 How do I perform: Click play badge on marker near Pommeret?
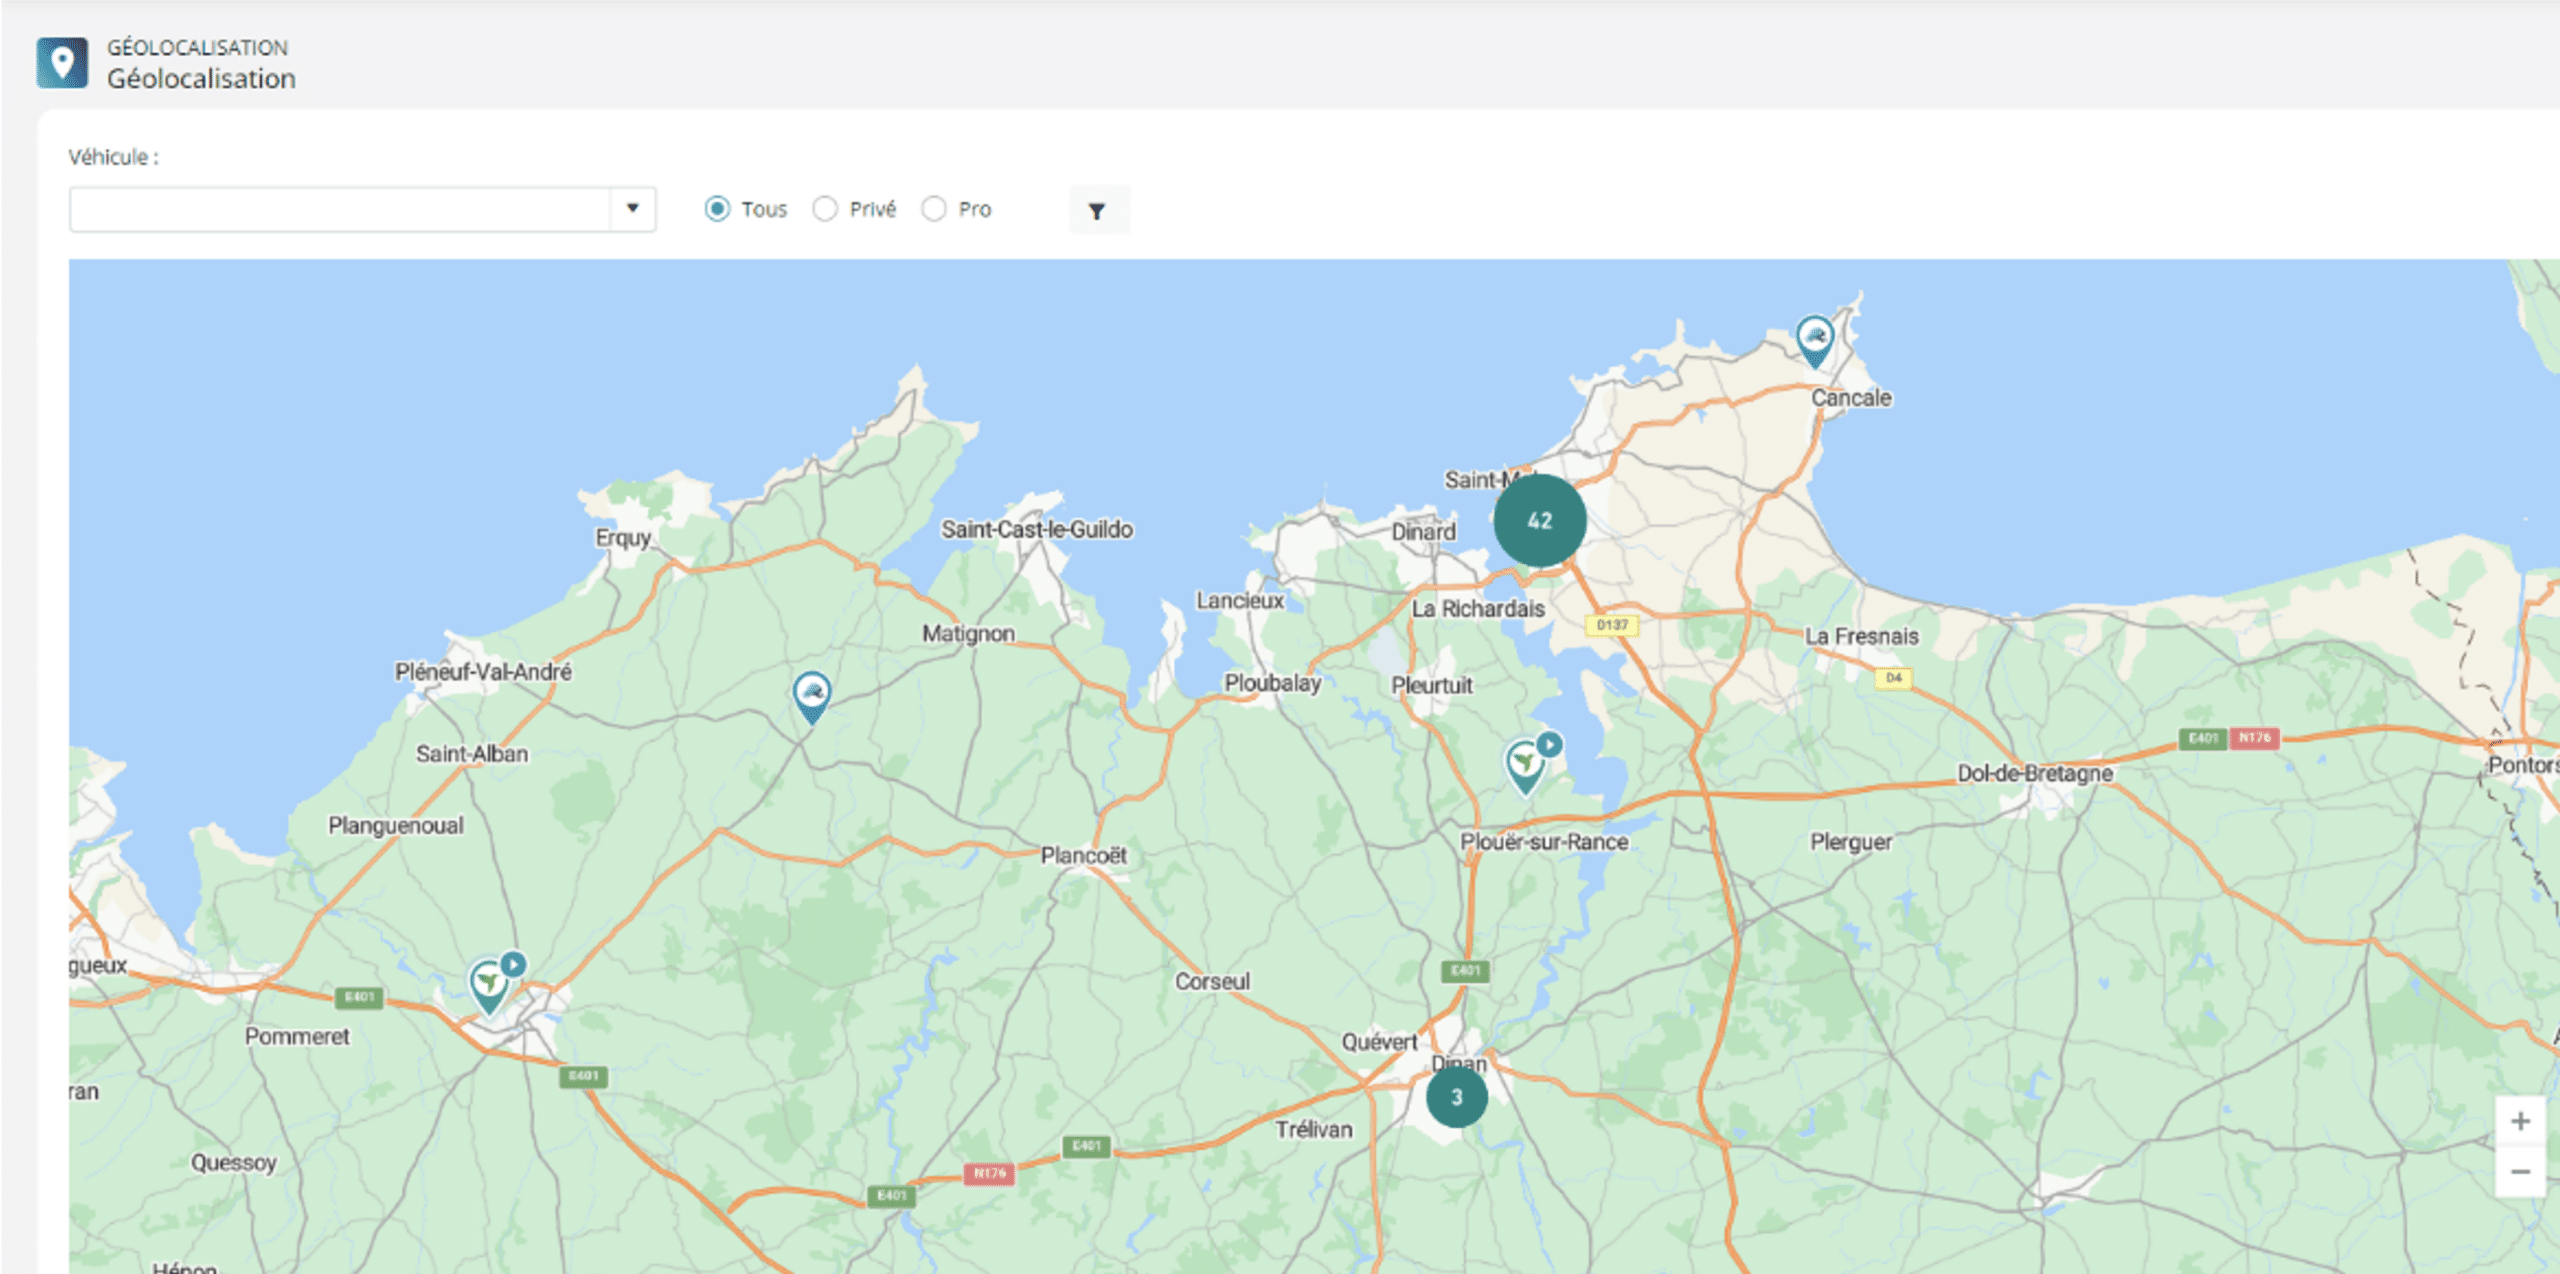pyautogui.click(x=513, y=964)
